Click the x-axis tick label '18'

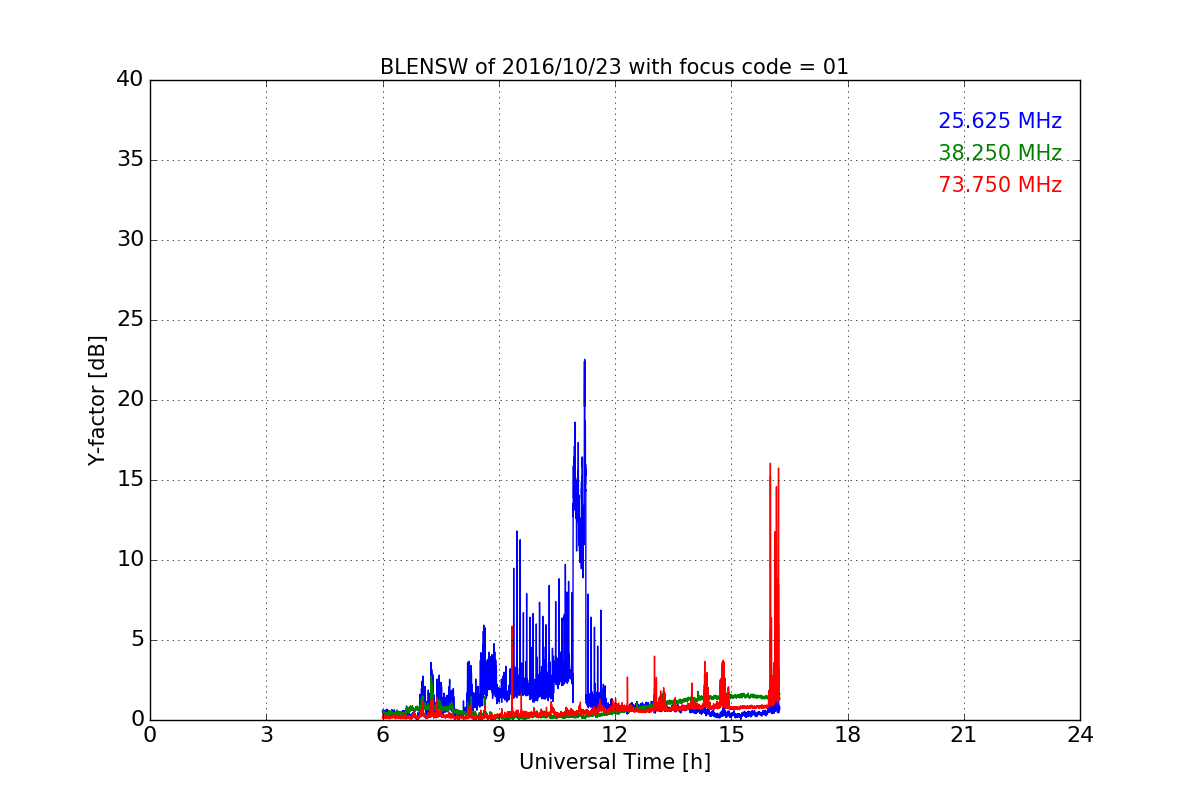pyautogui.click(x=848, y=735)
